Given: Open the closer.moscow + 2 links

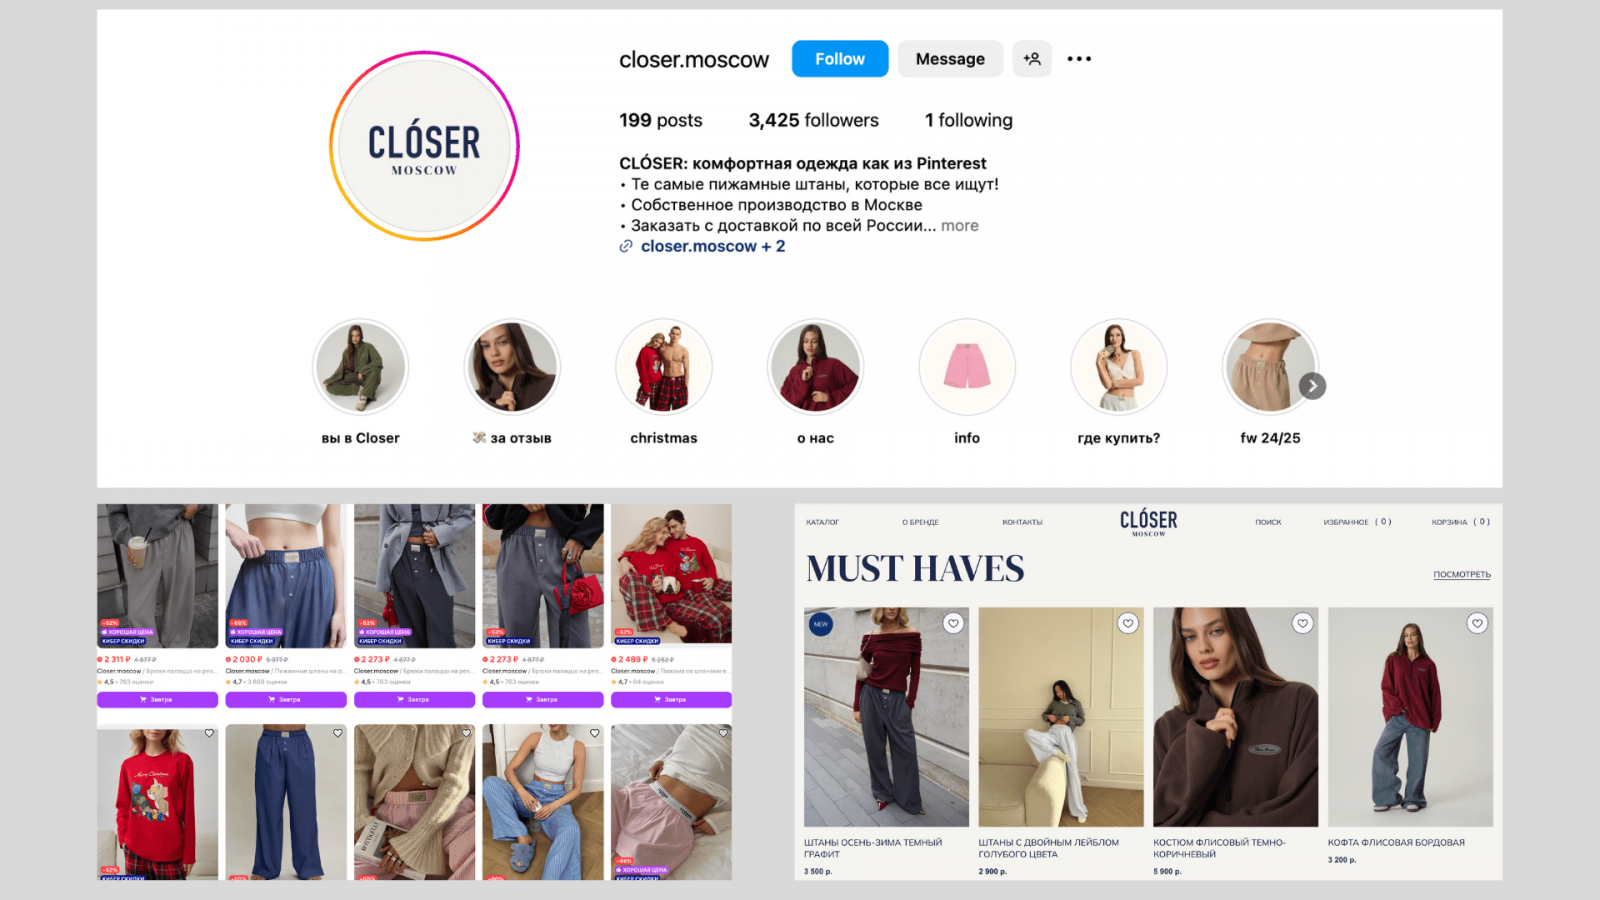Looking at the screenshot, I should (x=713, y=246).
